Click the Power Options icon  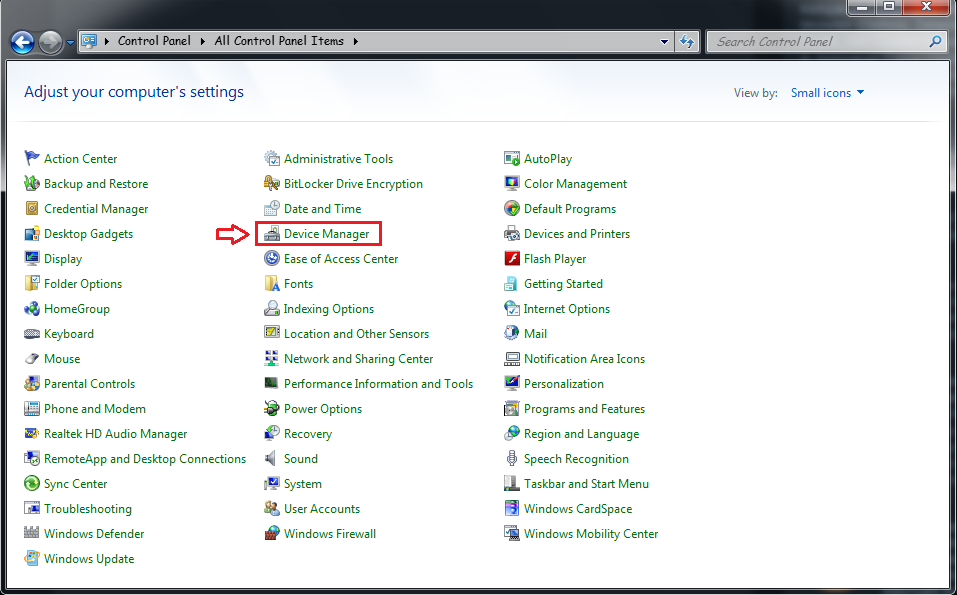[x=272, y=409]
